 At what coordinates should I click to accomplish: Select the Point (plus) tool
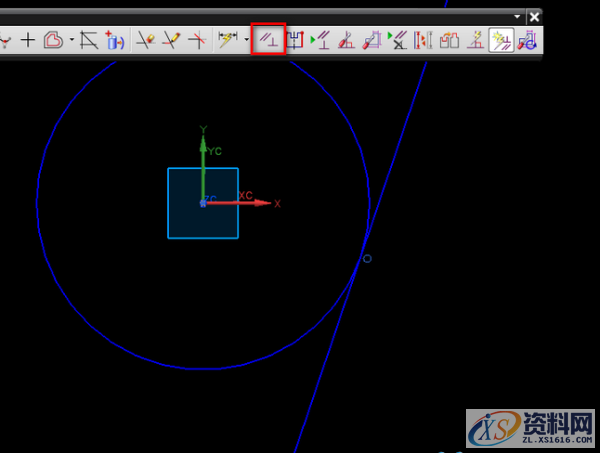[x=28, y=41]
